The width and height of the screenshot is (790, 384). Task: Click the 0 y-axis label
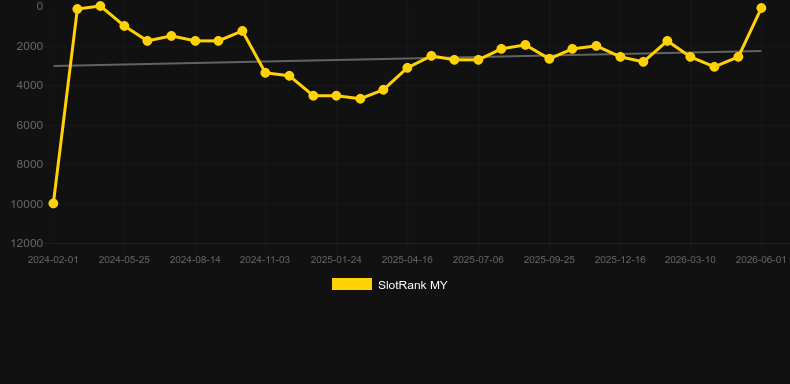pos(40,6)
